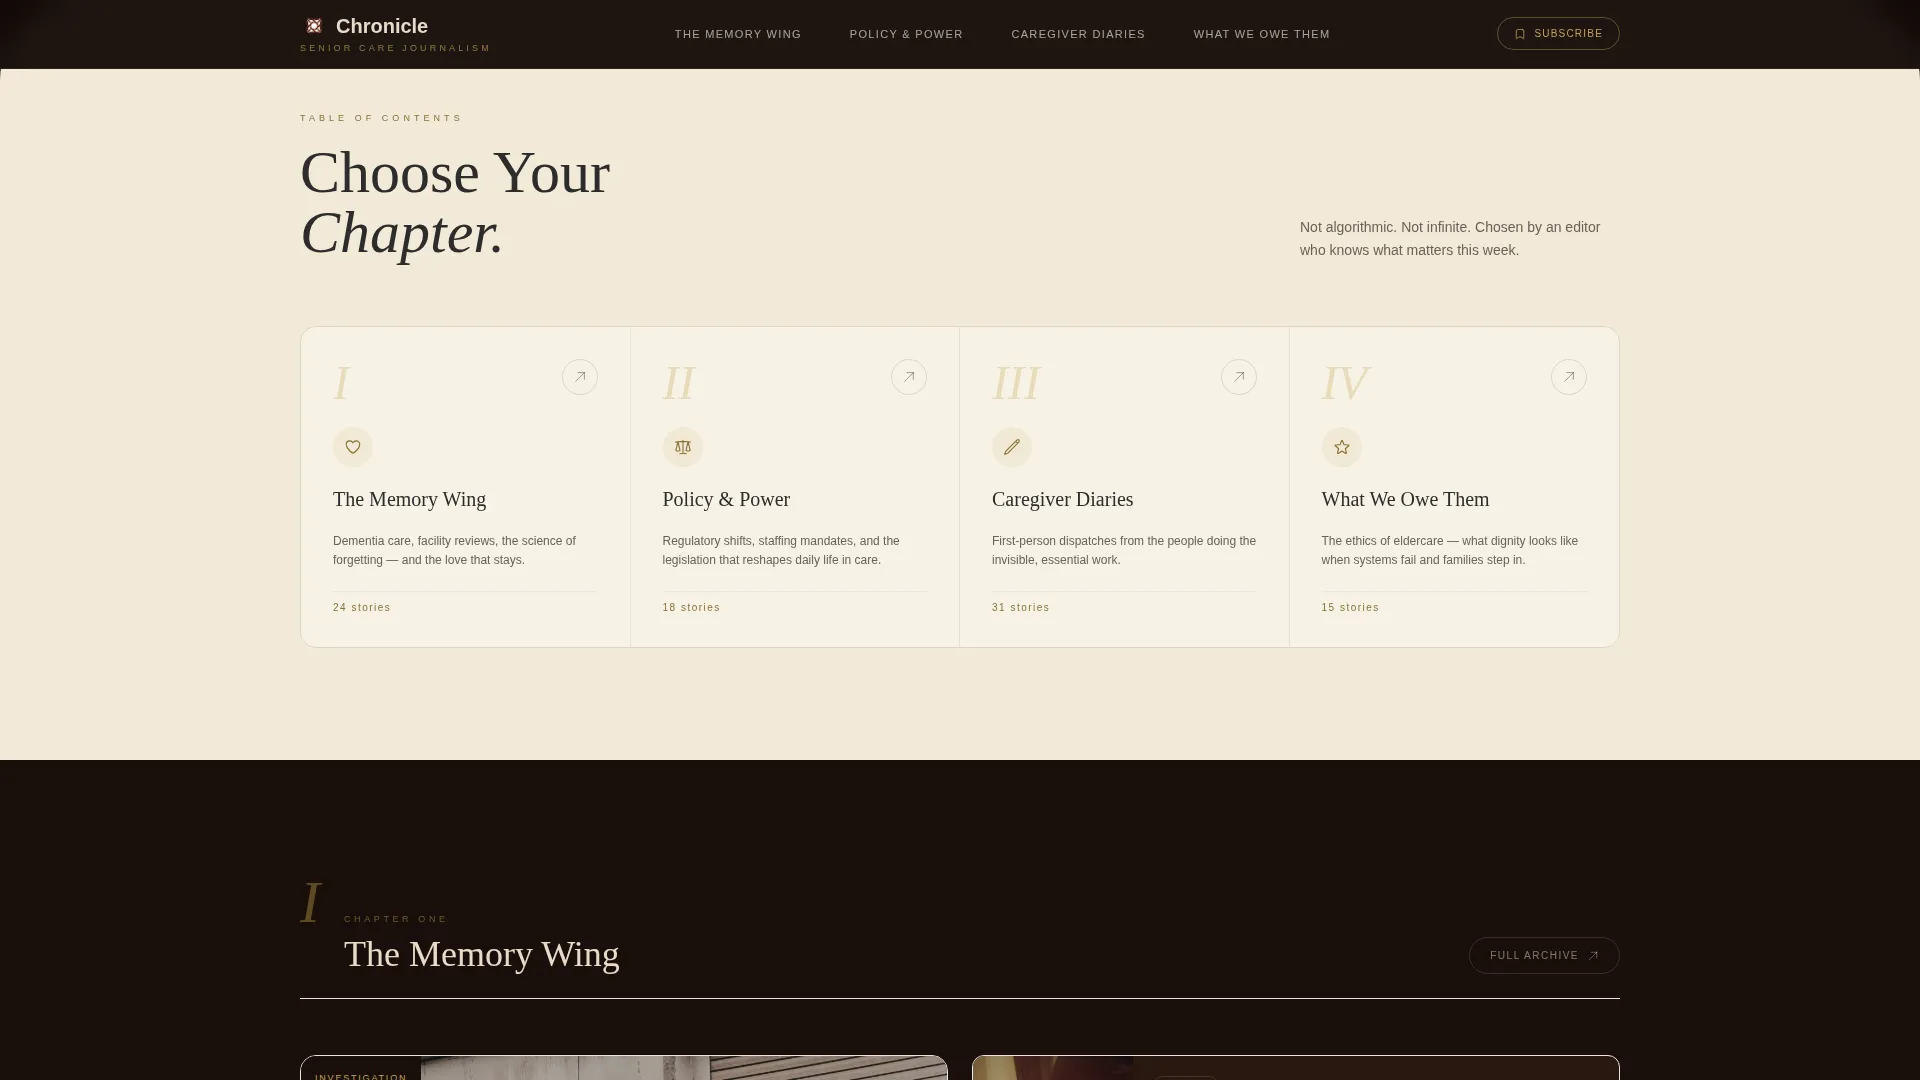The image size is (1920, 1080).
Task: Click the arrow icon on Caregiver Diaries card
Action: (x=1239, y=377)
